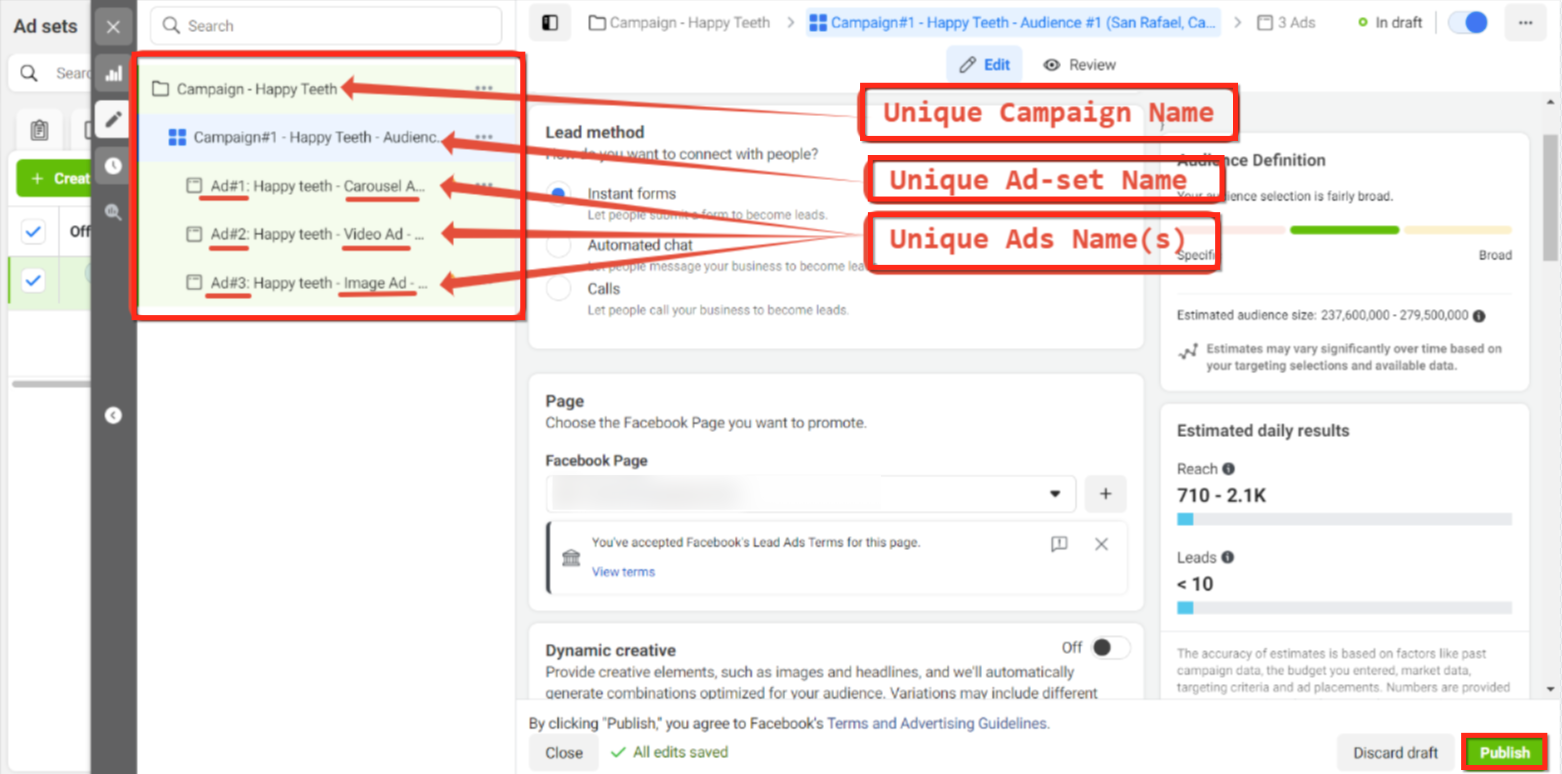1562x774 pixels.
Task: Dismiss the Lead Ads Terms notice
Action: pyautogui.click(x=1101, y=544)
